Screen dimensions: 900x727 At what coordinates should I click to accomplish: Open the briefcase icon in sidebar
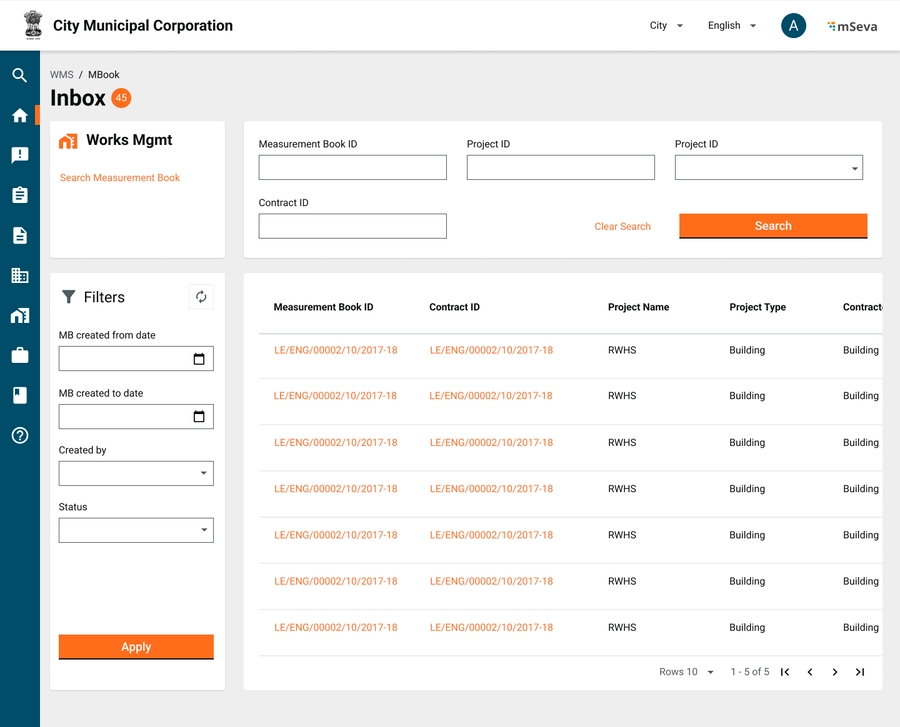coord(19,355)
